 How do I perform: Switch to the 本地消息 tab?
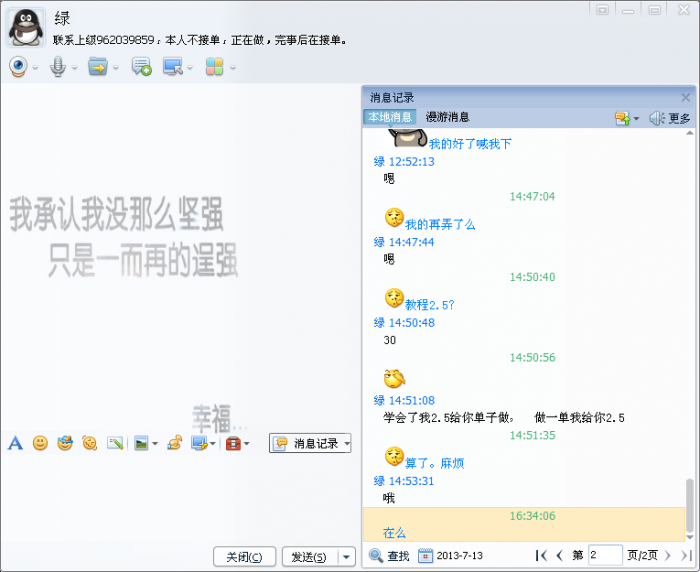390,117
